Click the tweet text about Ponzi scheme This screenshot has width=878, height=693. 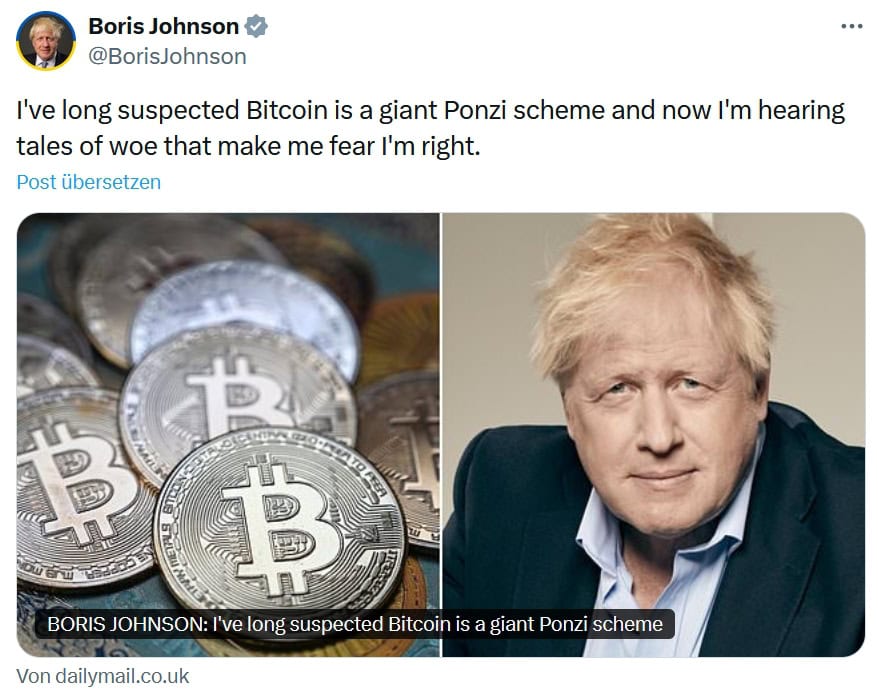(x=430, y=128)
